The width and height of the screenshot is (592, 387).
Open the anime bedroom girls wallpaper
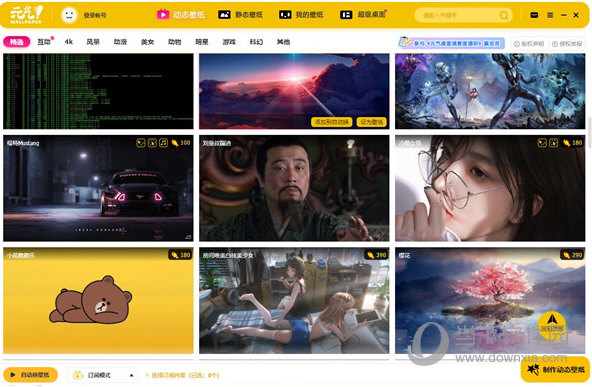[294, 301]
